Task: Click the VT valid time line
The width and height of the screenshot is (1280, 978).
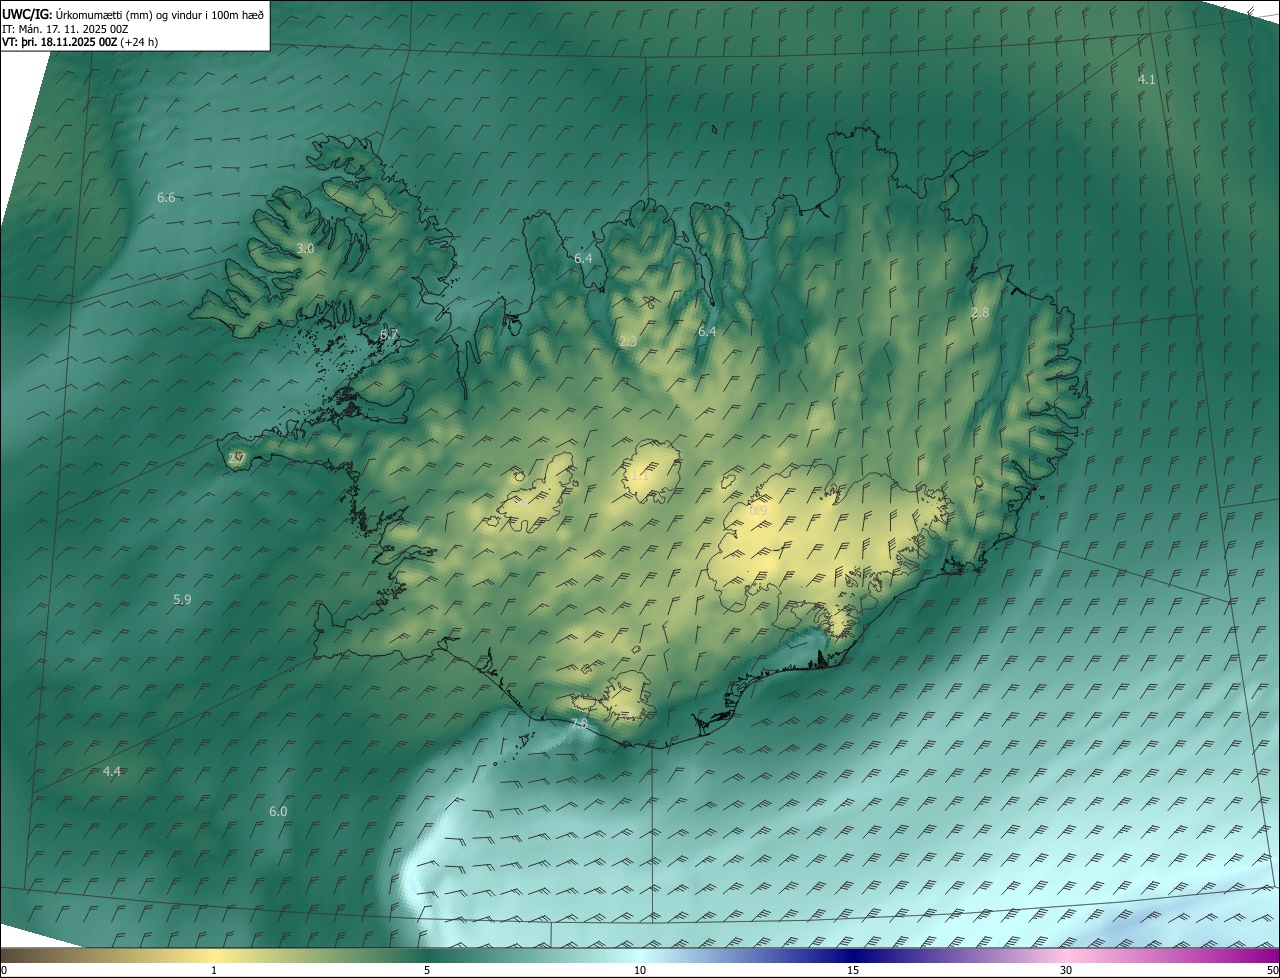Action: [x=80, y=42]
